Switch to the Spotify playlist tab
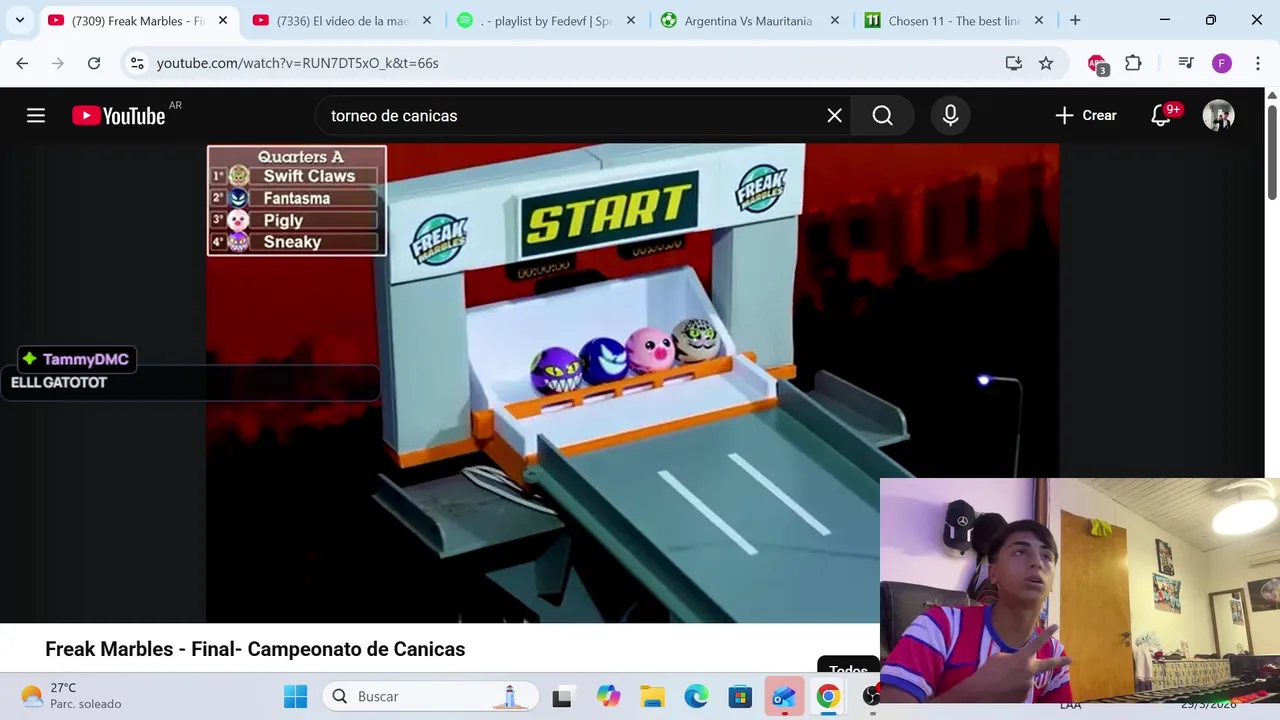Image resolution: width=1280 pixels, height=720 pixels. [x=545, y=20]
